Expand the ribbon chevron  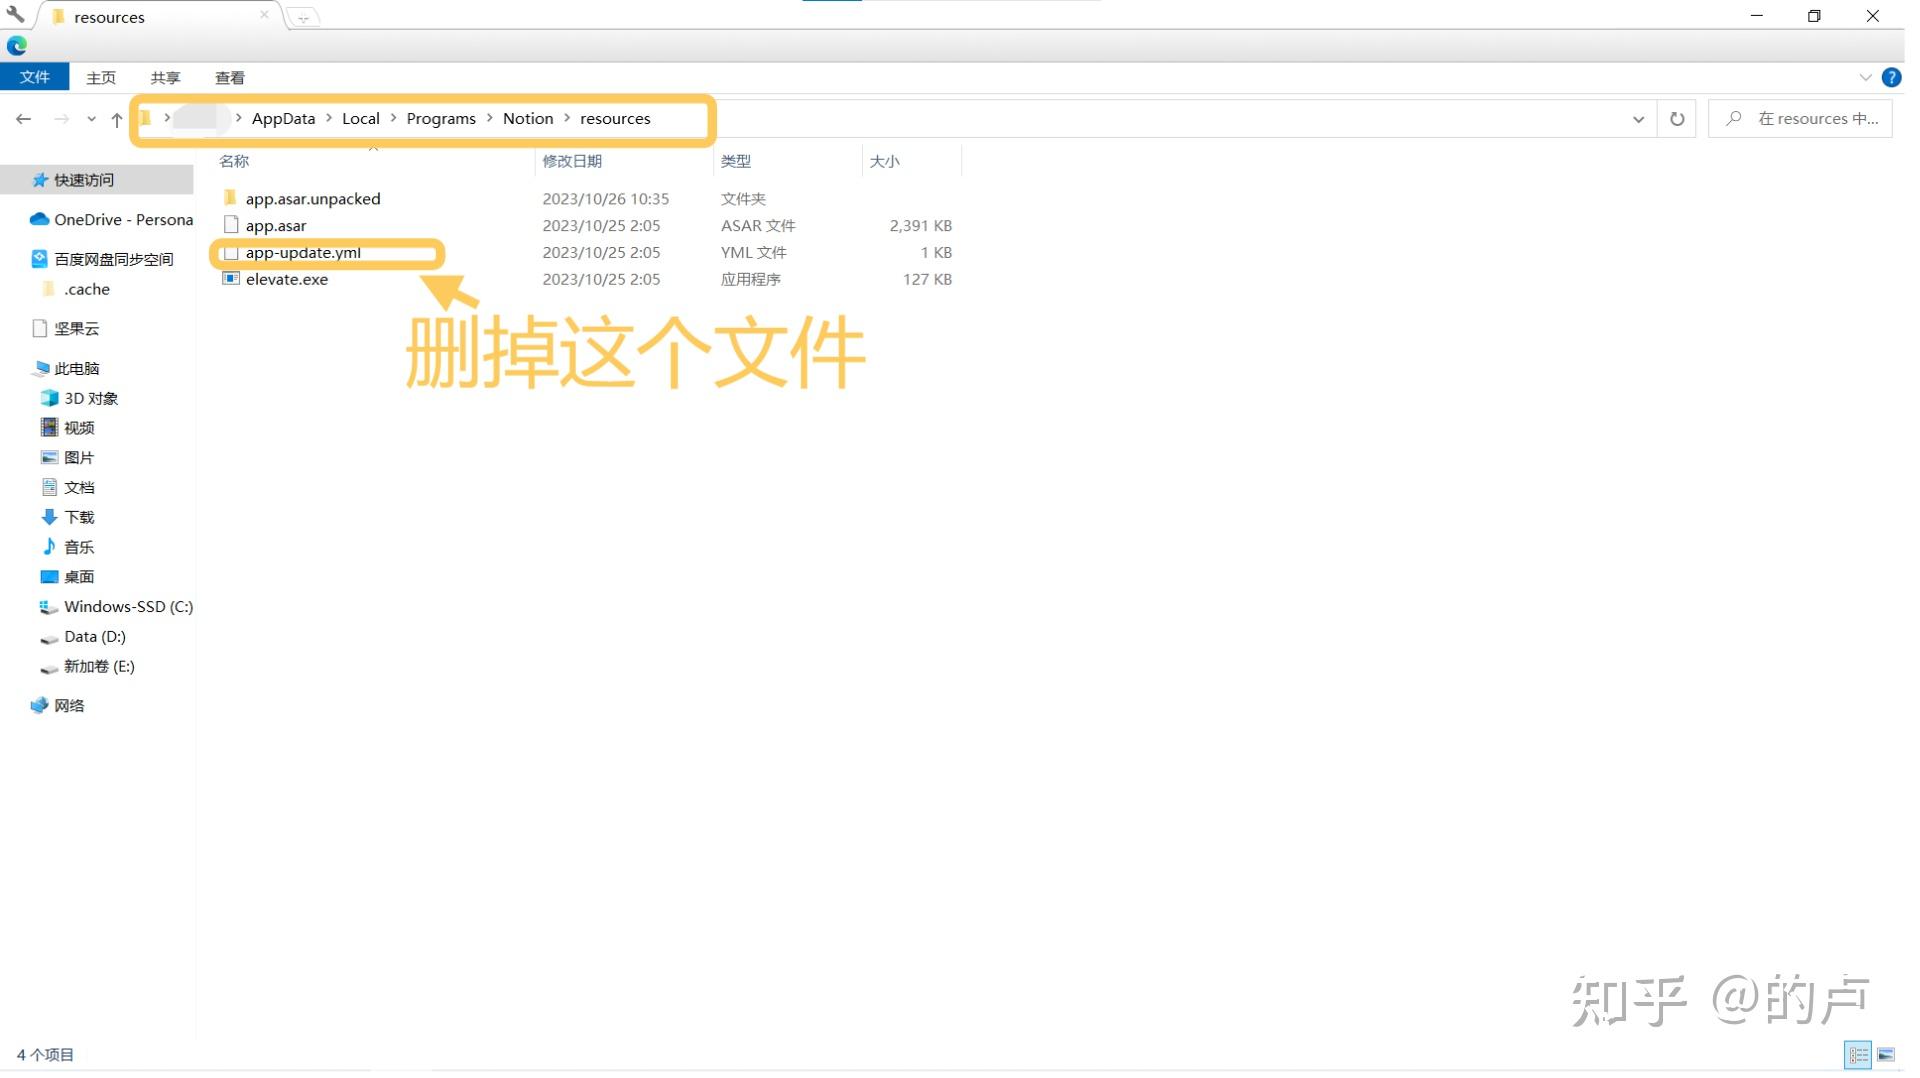click(1865, 77)
